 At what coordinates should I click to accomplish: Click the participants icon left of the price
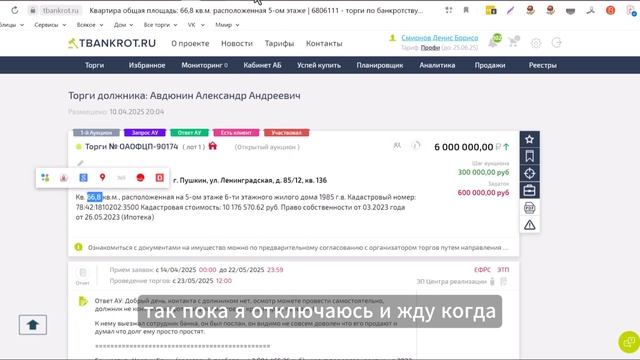(397, 146)
